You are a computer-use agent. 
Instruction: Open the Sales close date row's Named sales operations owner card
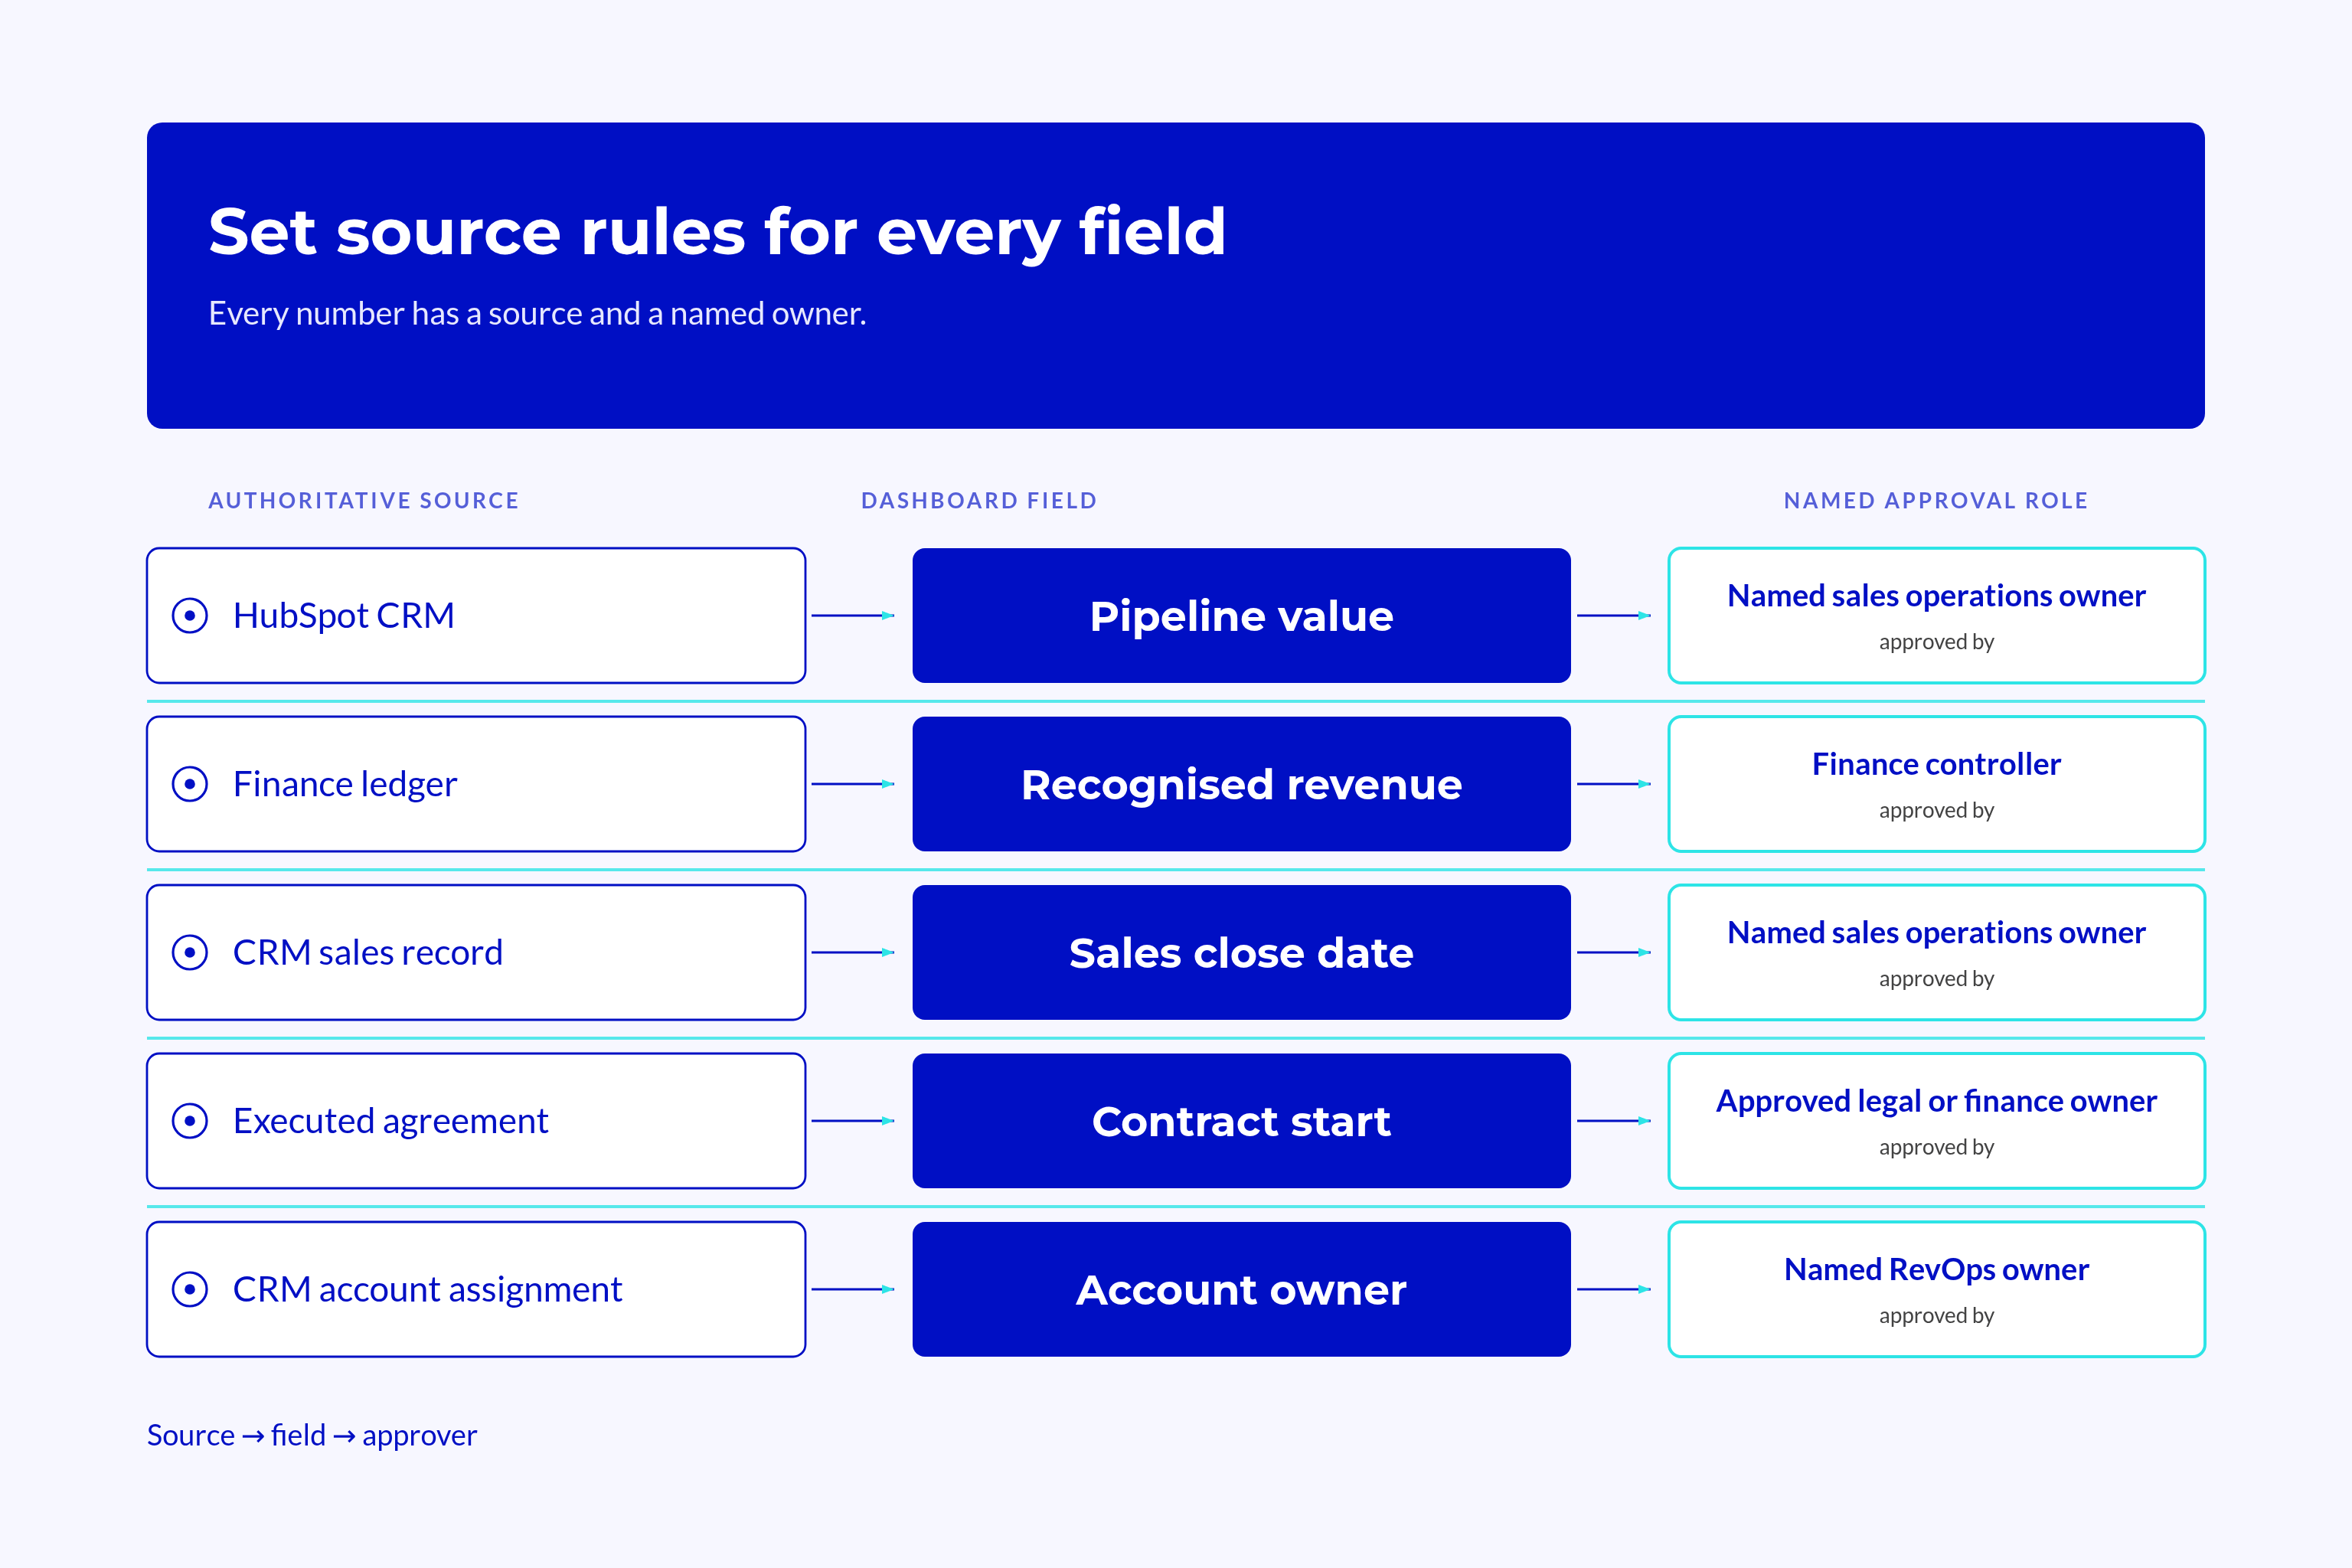click(1936, 952)
